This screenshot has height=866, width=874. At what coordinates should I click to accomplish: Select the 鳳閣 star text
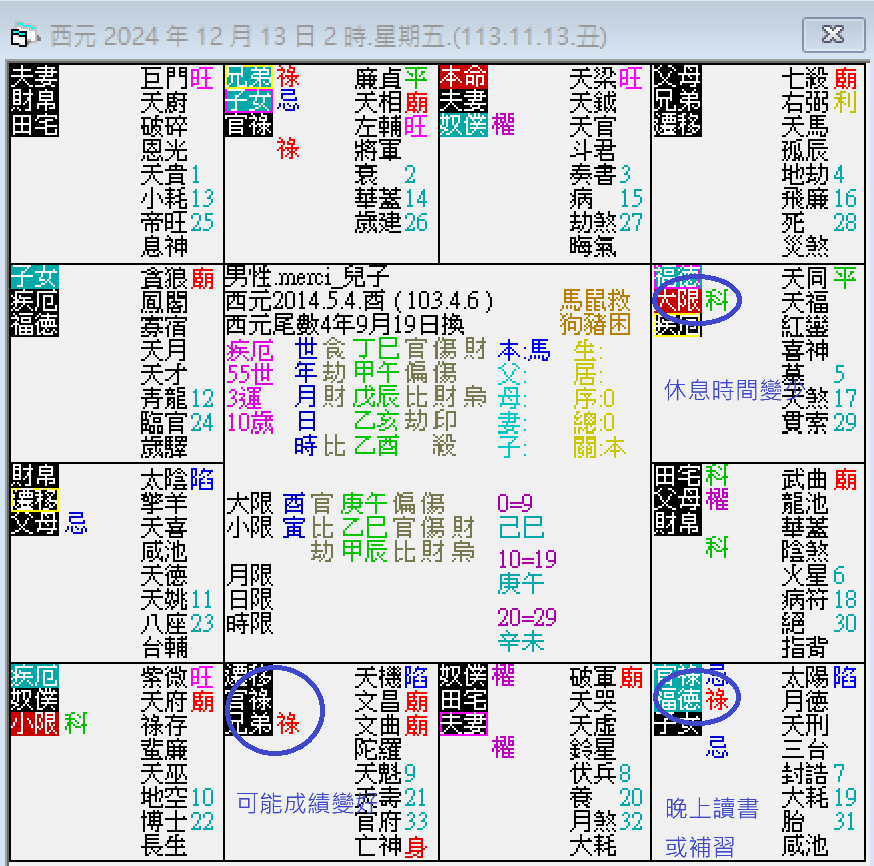(x=164, y=302)
